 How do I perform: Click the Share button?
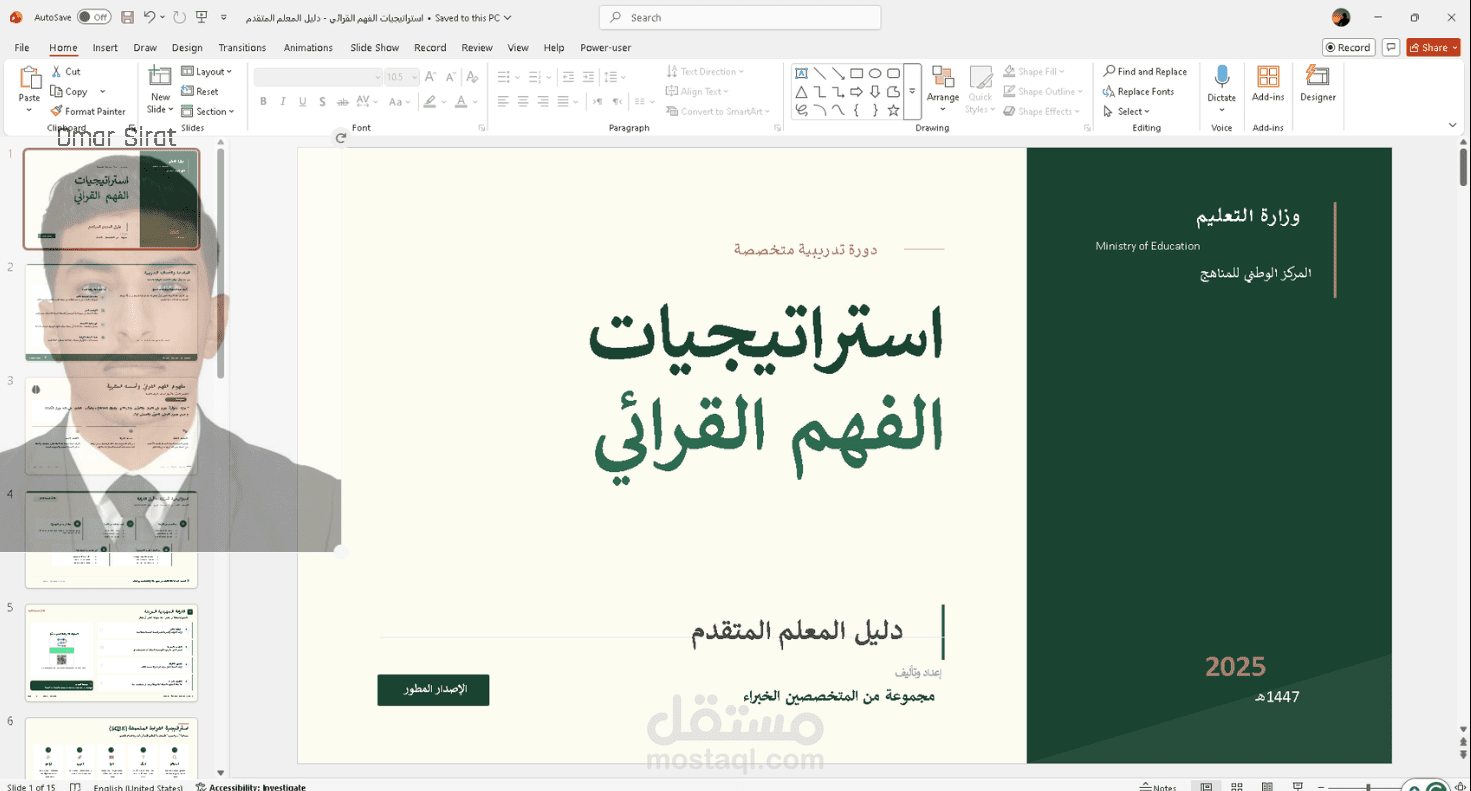tap(1432, 47)
